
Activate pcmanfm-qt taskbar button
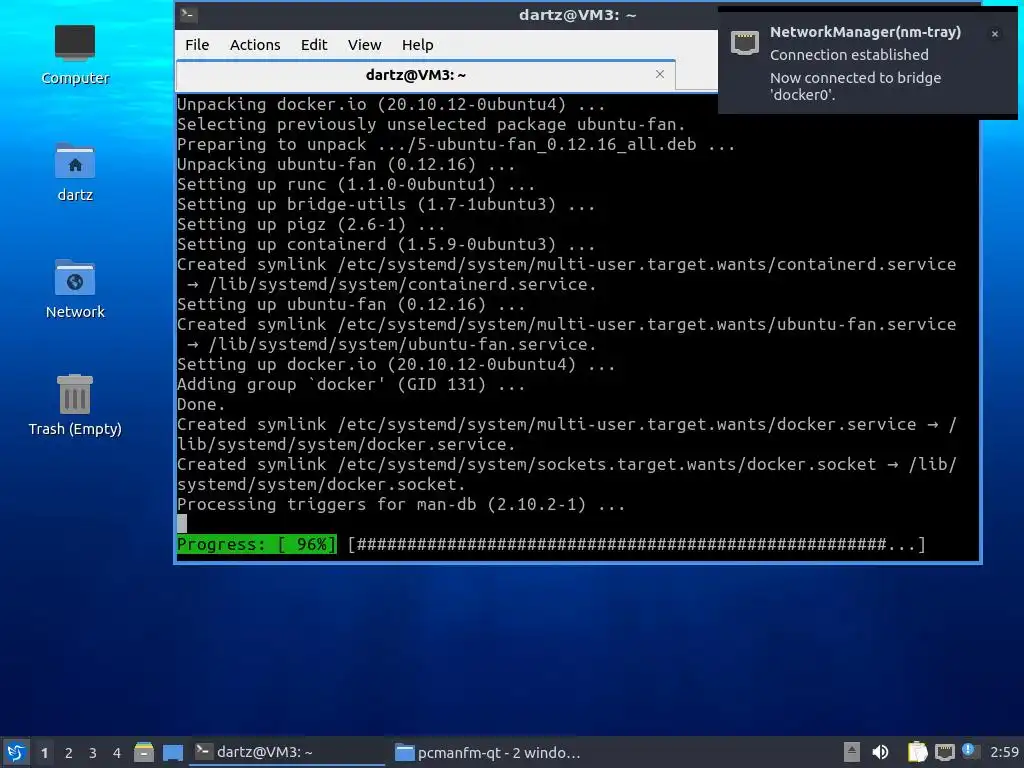pyautogui.click(x=488, y=752)
